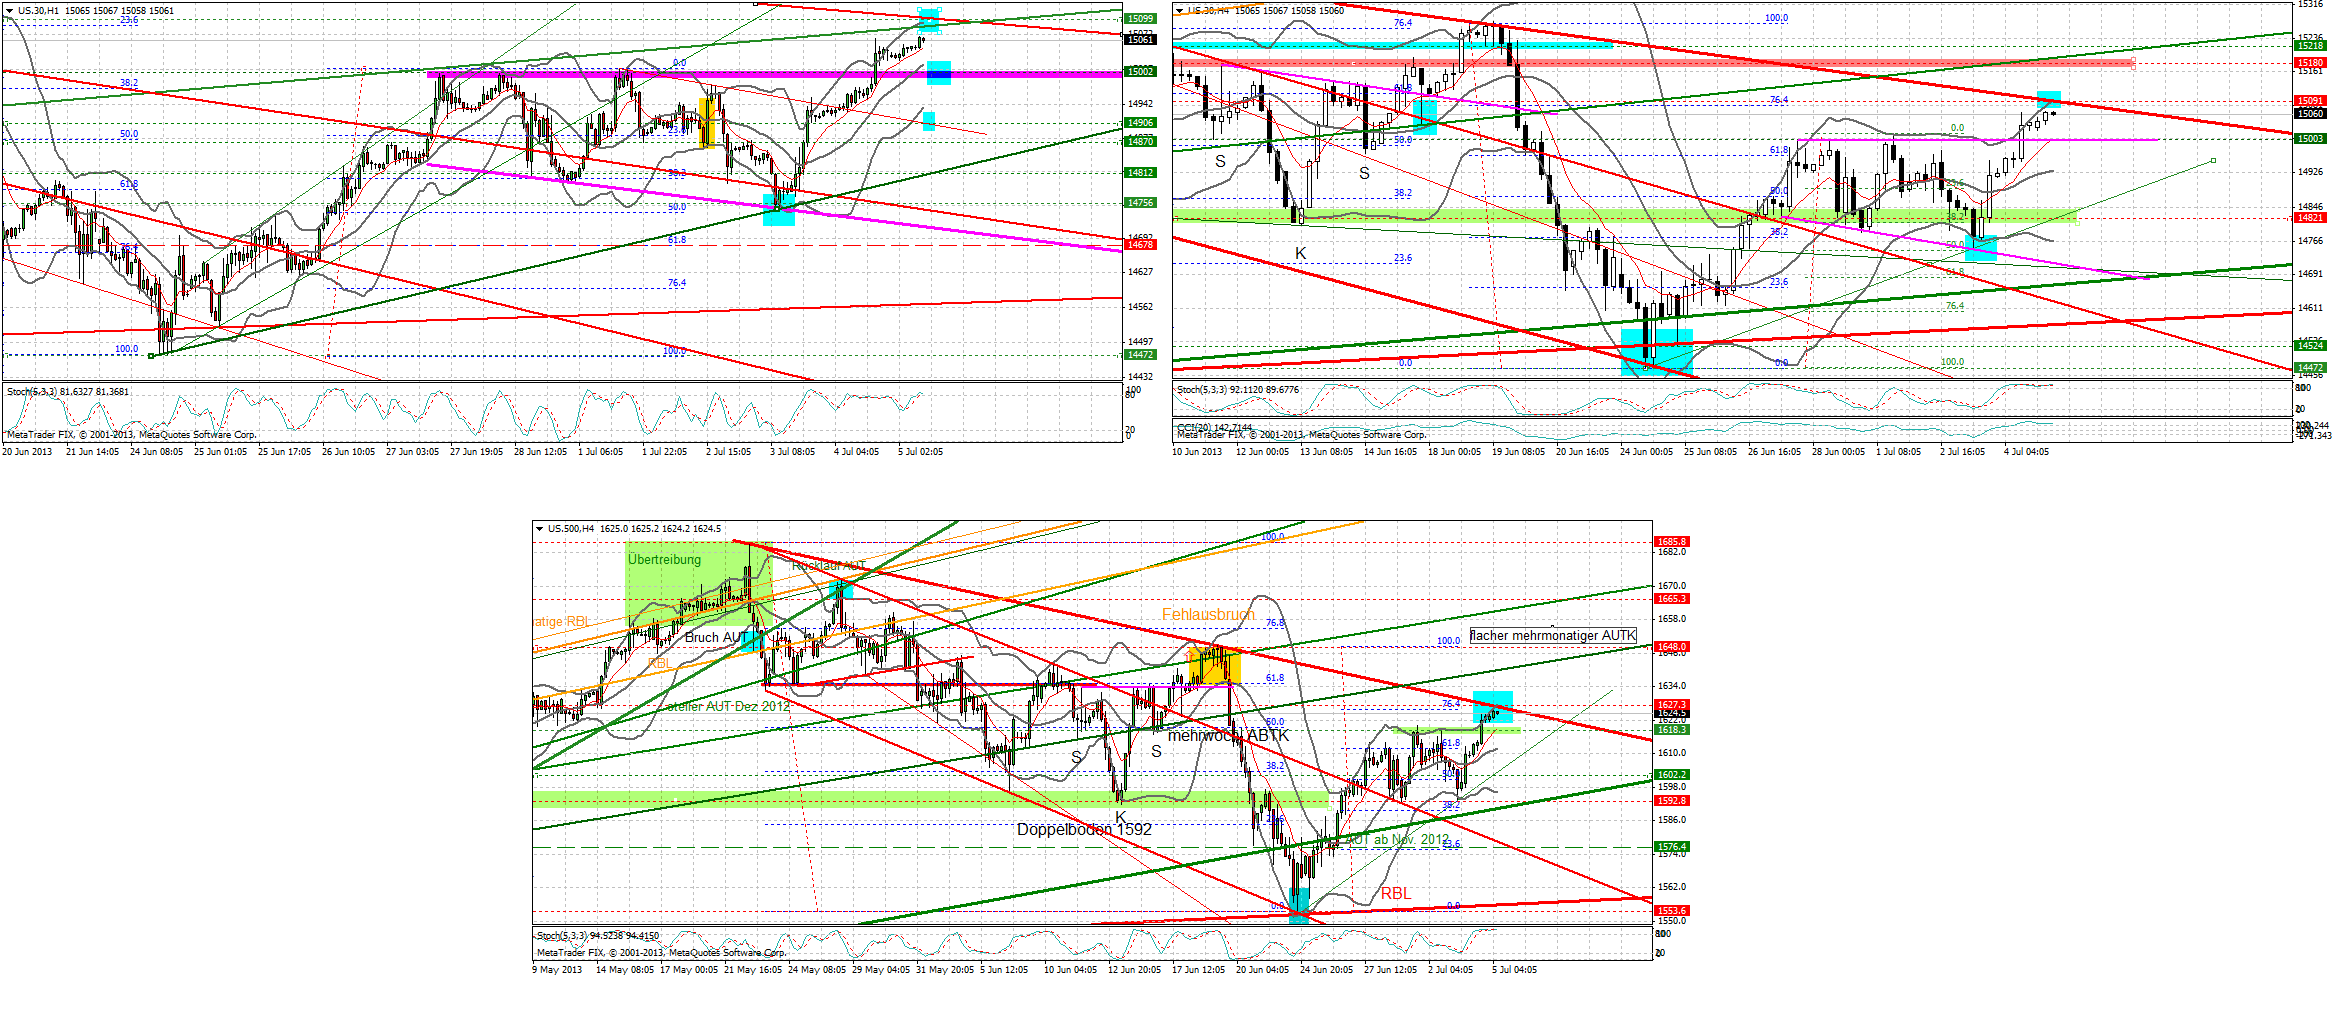Screen dimensions: 2344x1020
Task: Select the 14870 green price label
Action: [x=1140, y=142]
